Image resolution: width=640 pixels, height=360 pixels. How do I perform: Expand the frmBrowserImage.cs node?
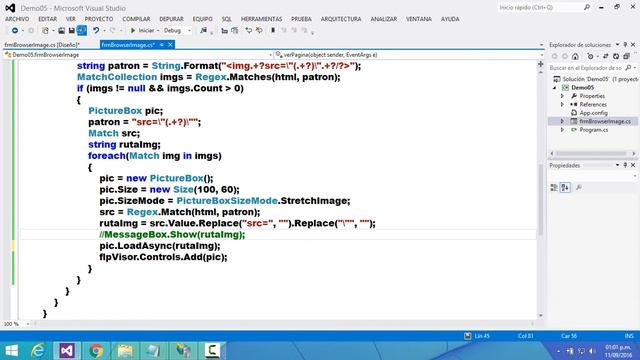click(x=562, y=121)
